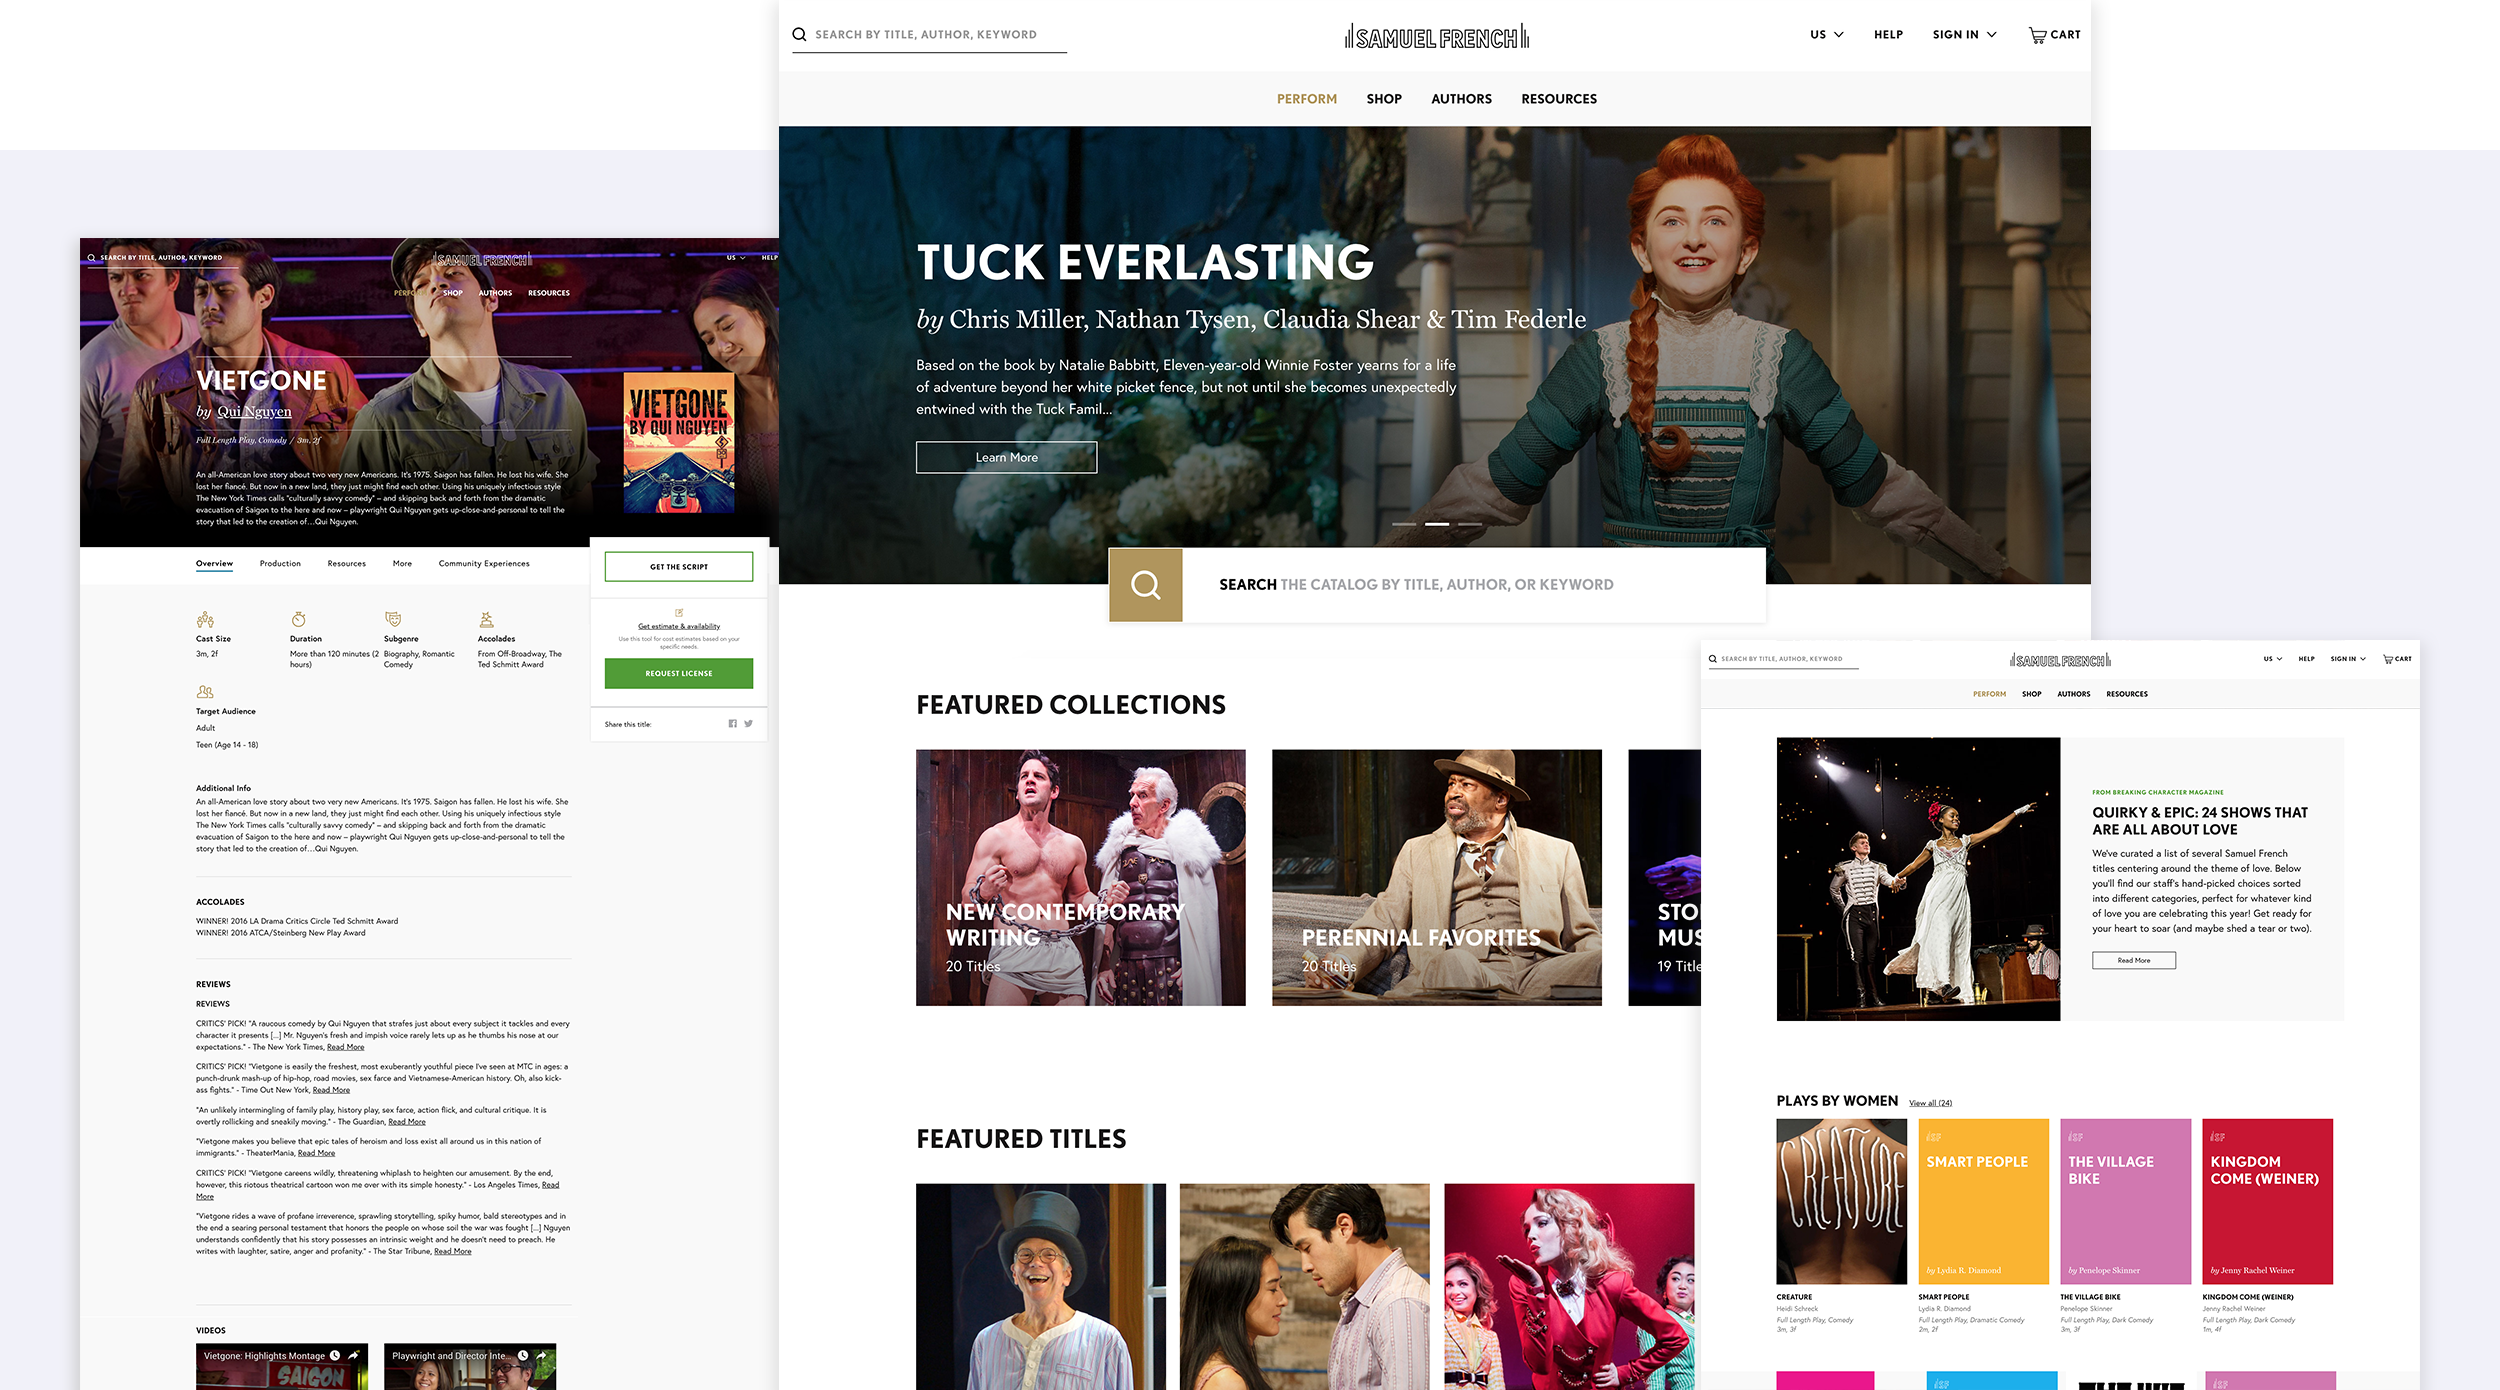Viewport: 2500px width, 1390px height.
Task: Open the Vietgone poster thumbnail
Action: (679, 443)
